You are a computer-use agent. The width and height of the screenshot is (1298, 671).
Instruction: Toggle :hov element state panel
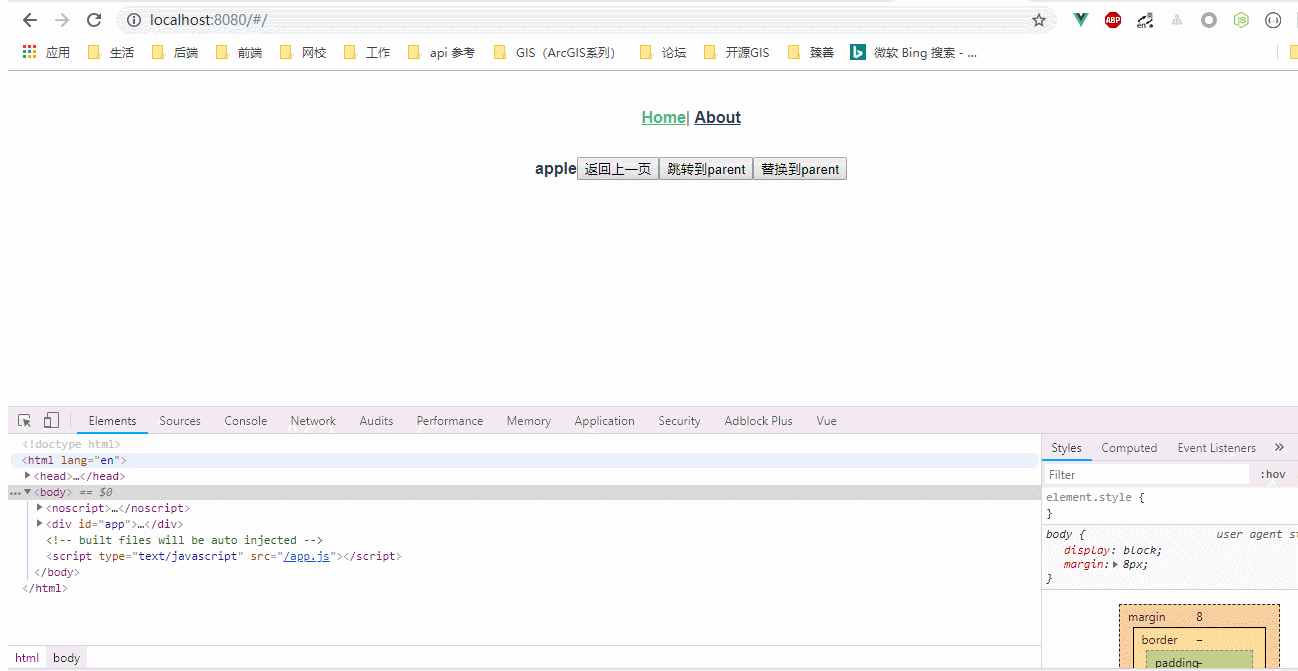click(1273, 474)
